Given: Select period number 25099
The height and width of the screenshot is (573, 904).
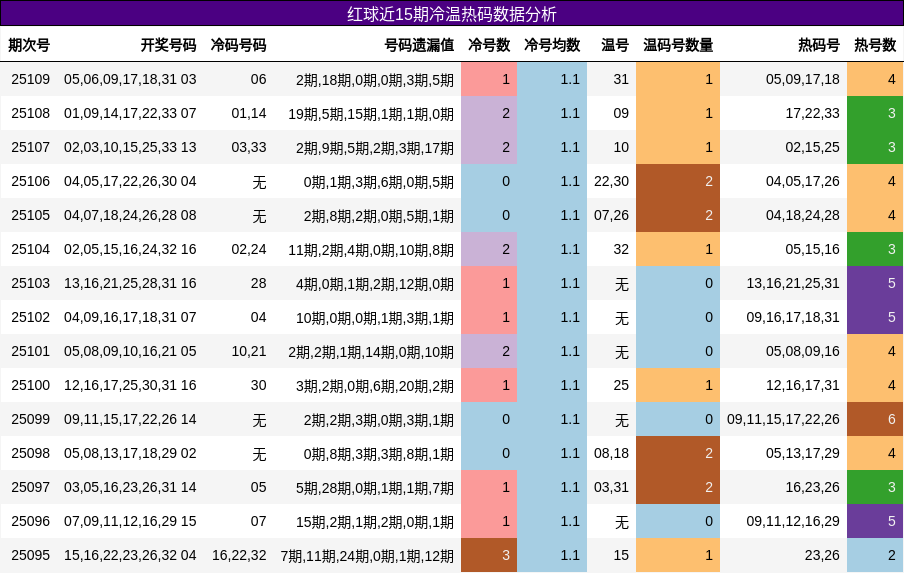Looking at the screenshot, I should [x=31, y=419].
